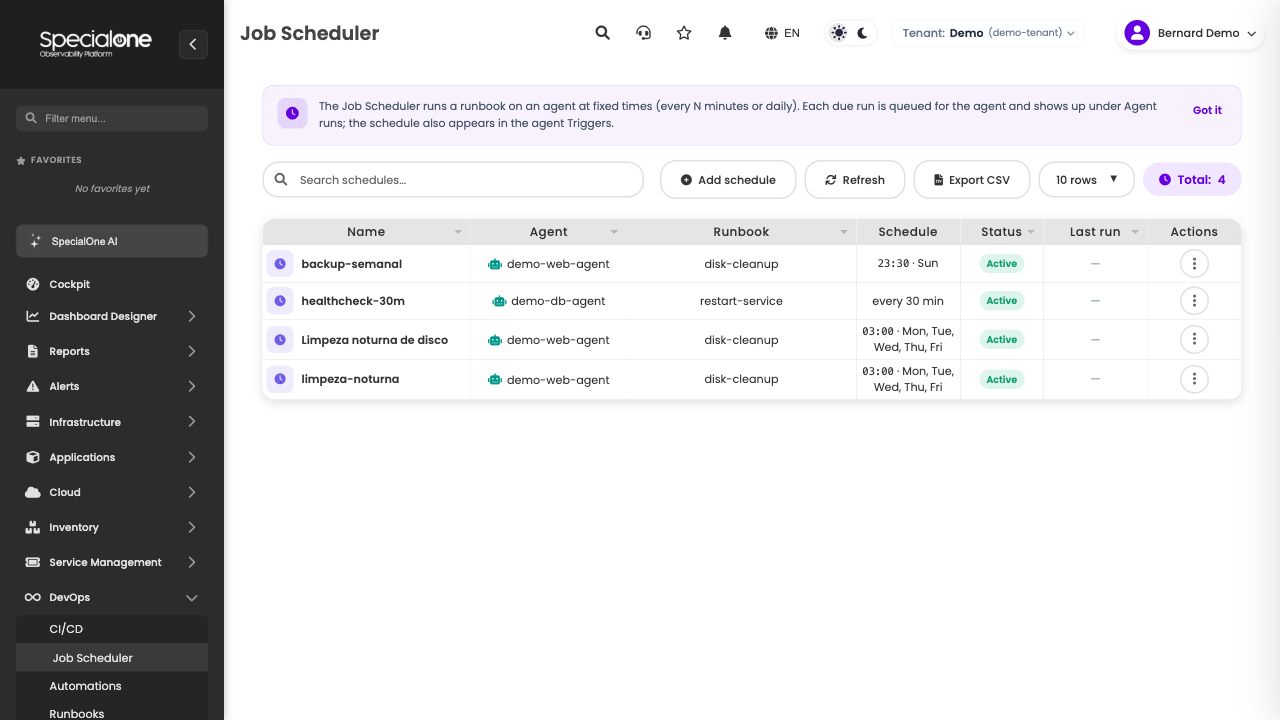Expand the Applications menu
The image size is (1280, 720).
pyautogui.click(x=112, y=457)
